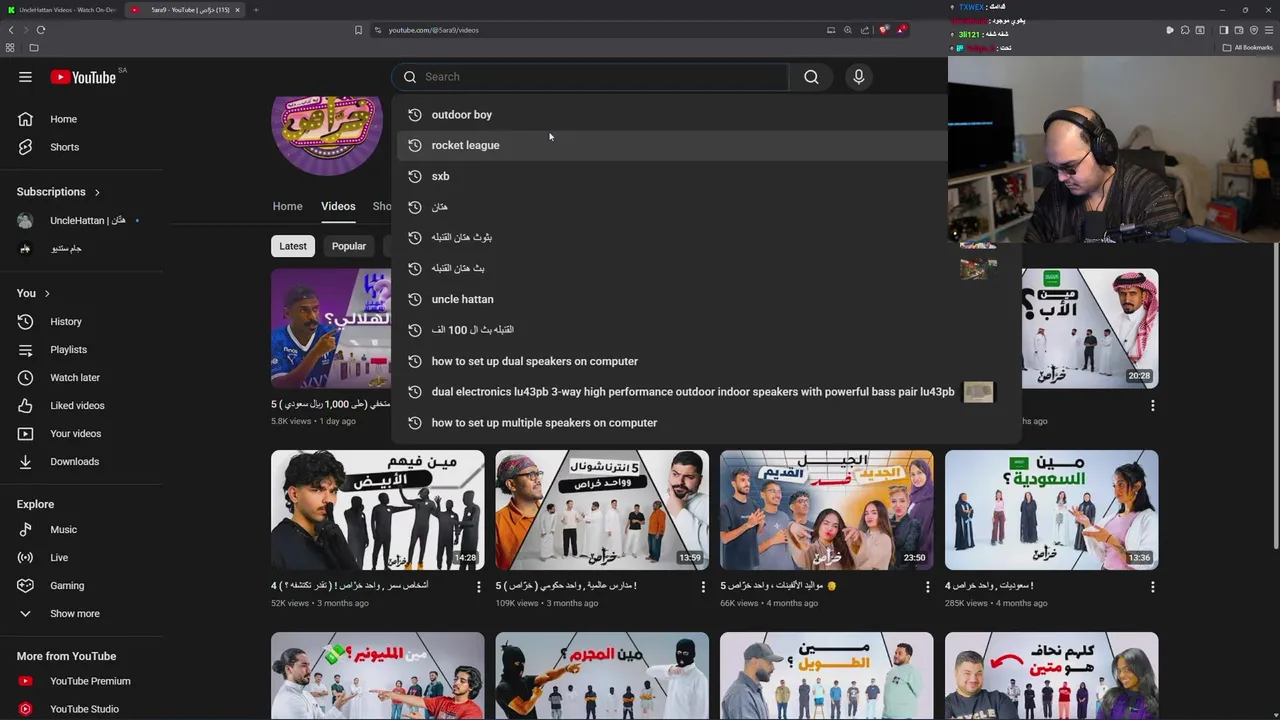Open the browser extensions puzzle icon

click(1185, 30)
